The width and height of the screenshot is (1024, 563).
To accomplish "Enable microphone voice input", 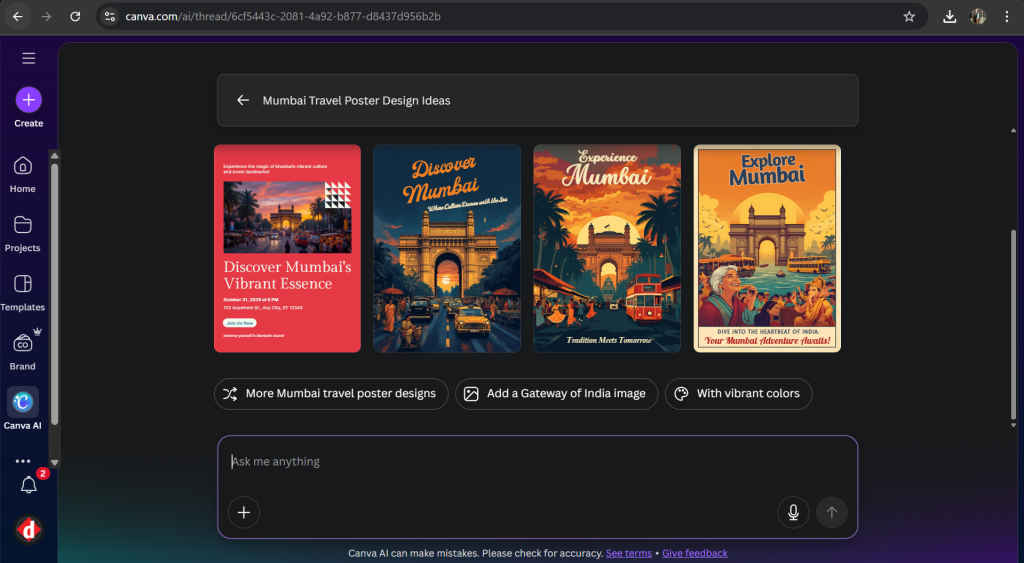I will point(793,513).
